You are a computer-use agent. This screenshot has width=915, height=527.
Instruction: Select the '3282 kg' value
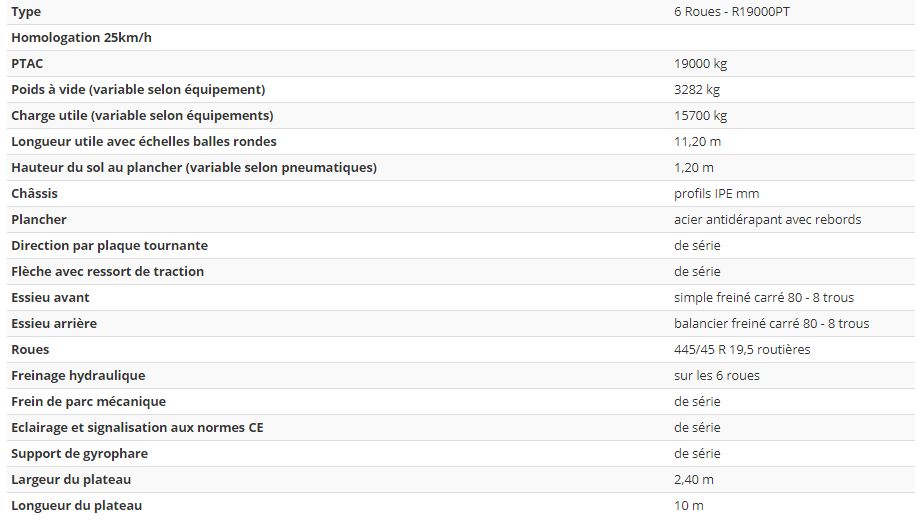[697, 90]
